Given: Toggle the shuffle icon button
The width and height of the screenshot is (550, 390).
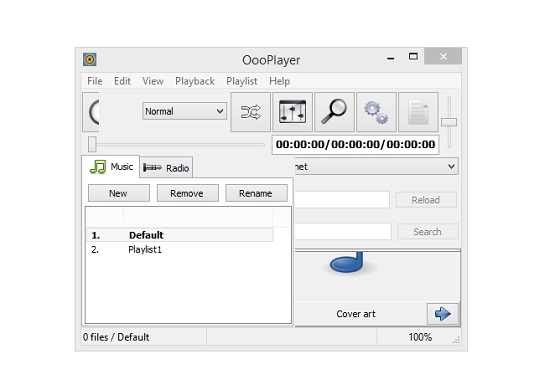Looking at the screenshot, I should click(250, 112).
